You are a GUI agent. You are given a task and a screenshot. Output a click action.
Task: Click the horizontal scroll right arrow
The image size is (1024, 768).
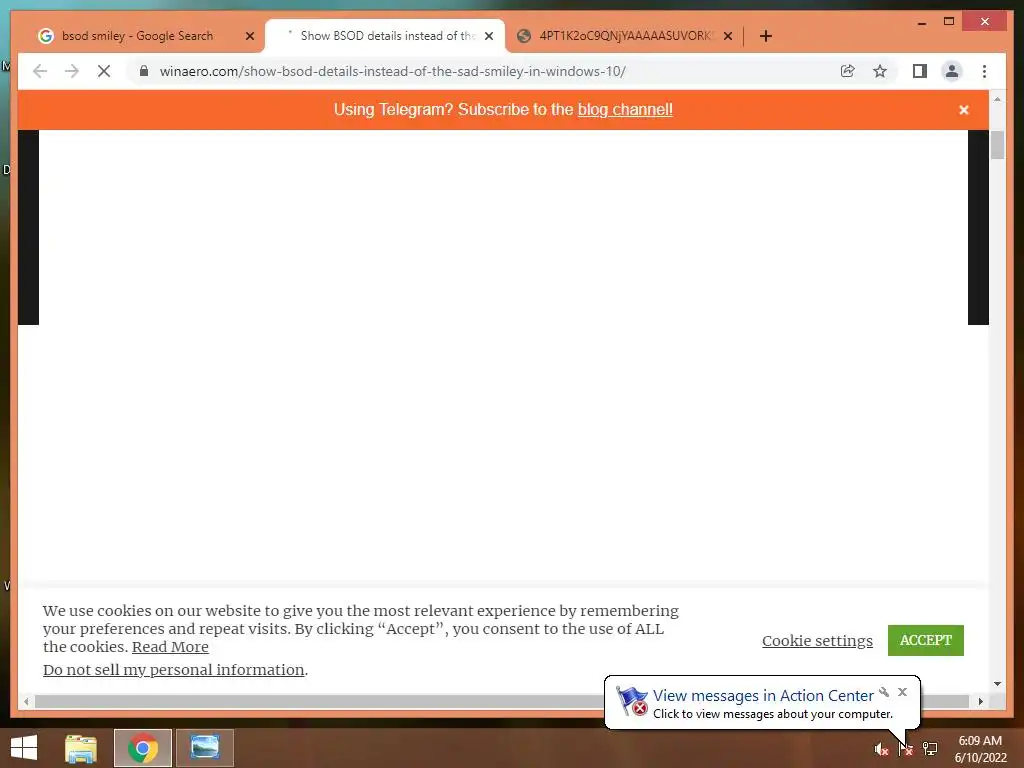981,701
